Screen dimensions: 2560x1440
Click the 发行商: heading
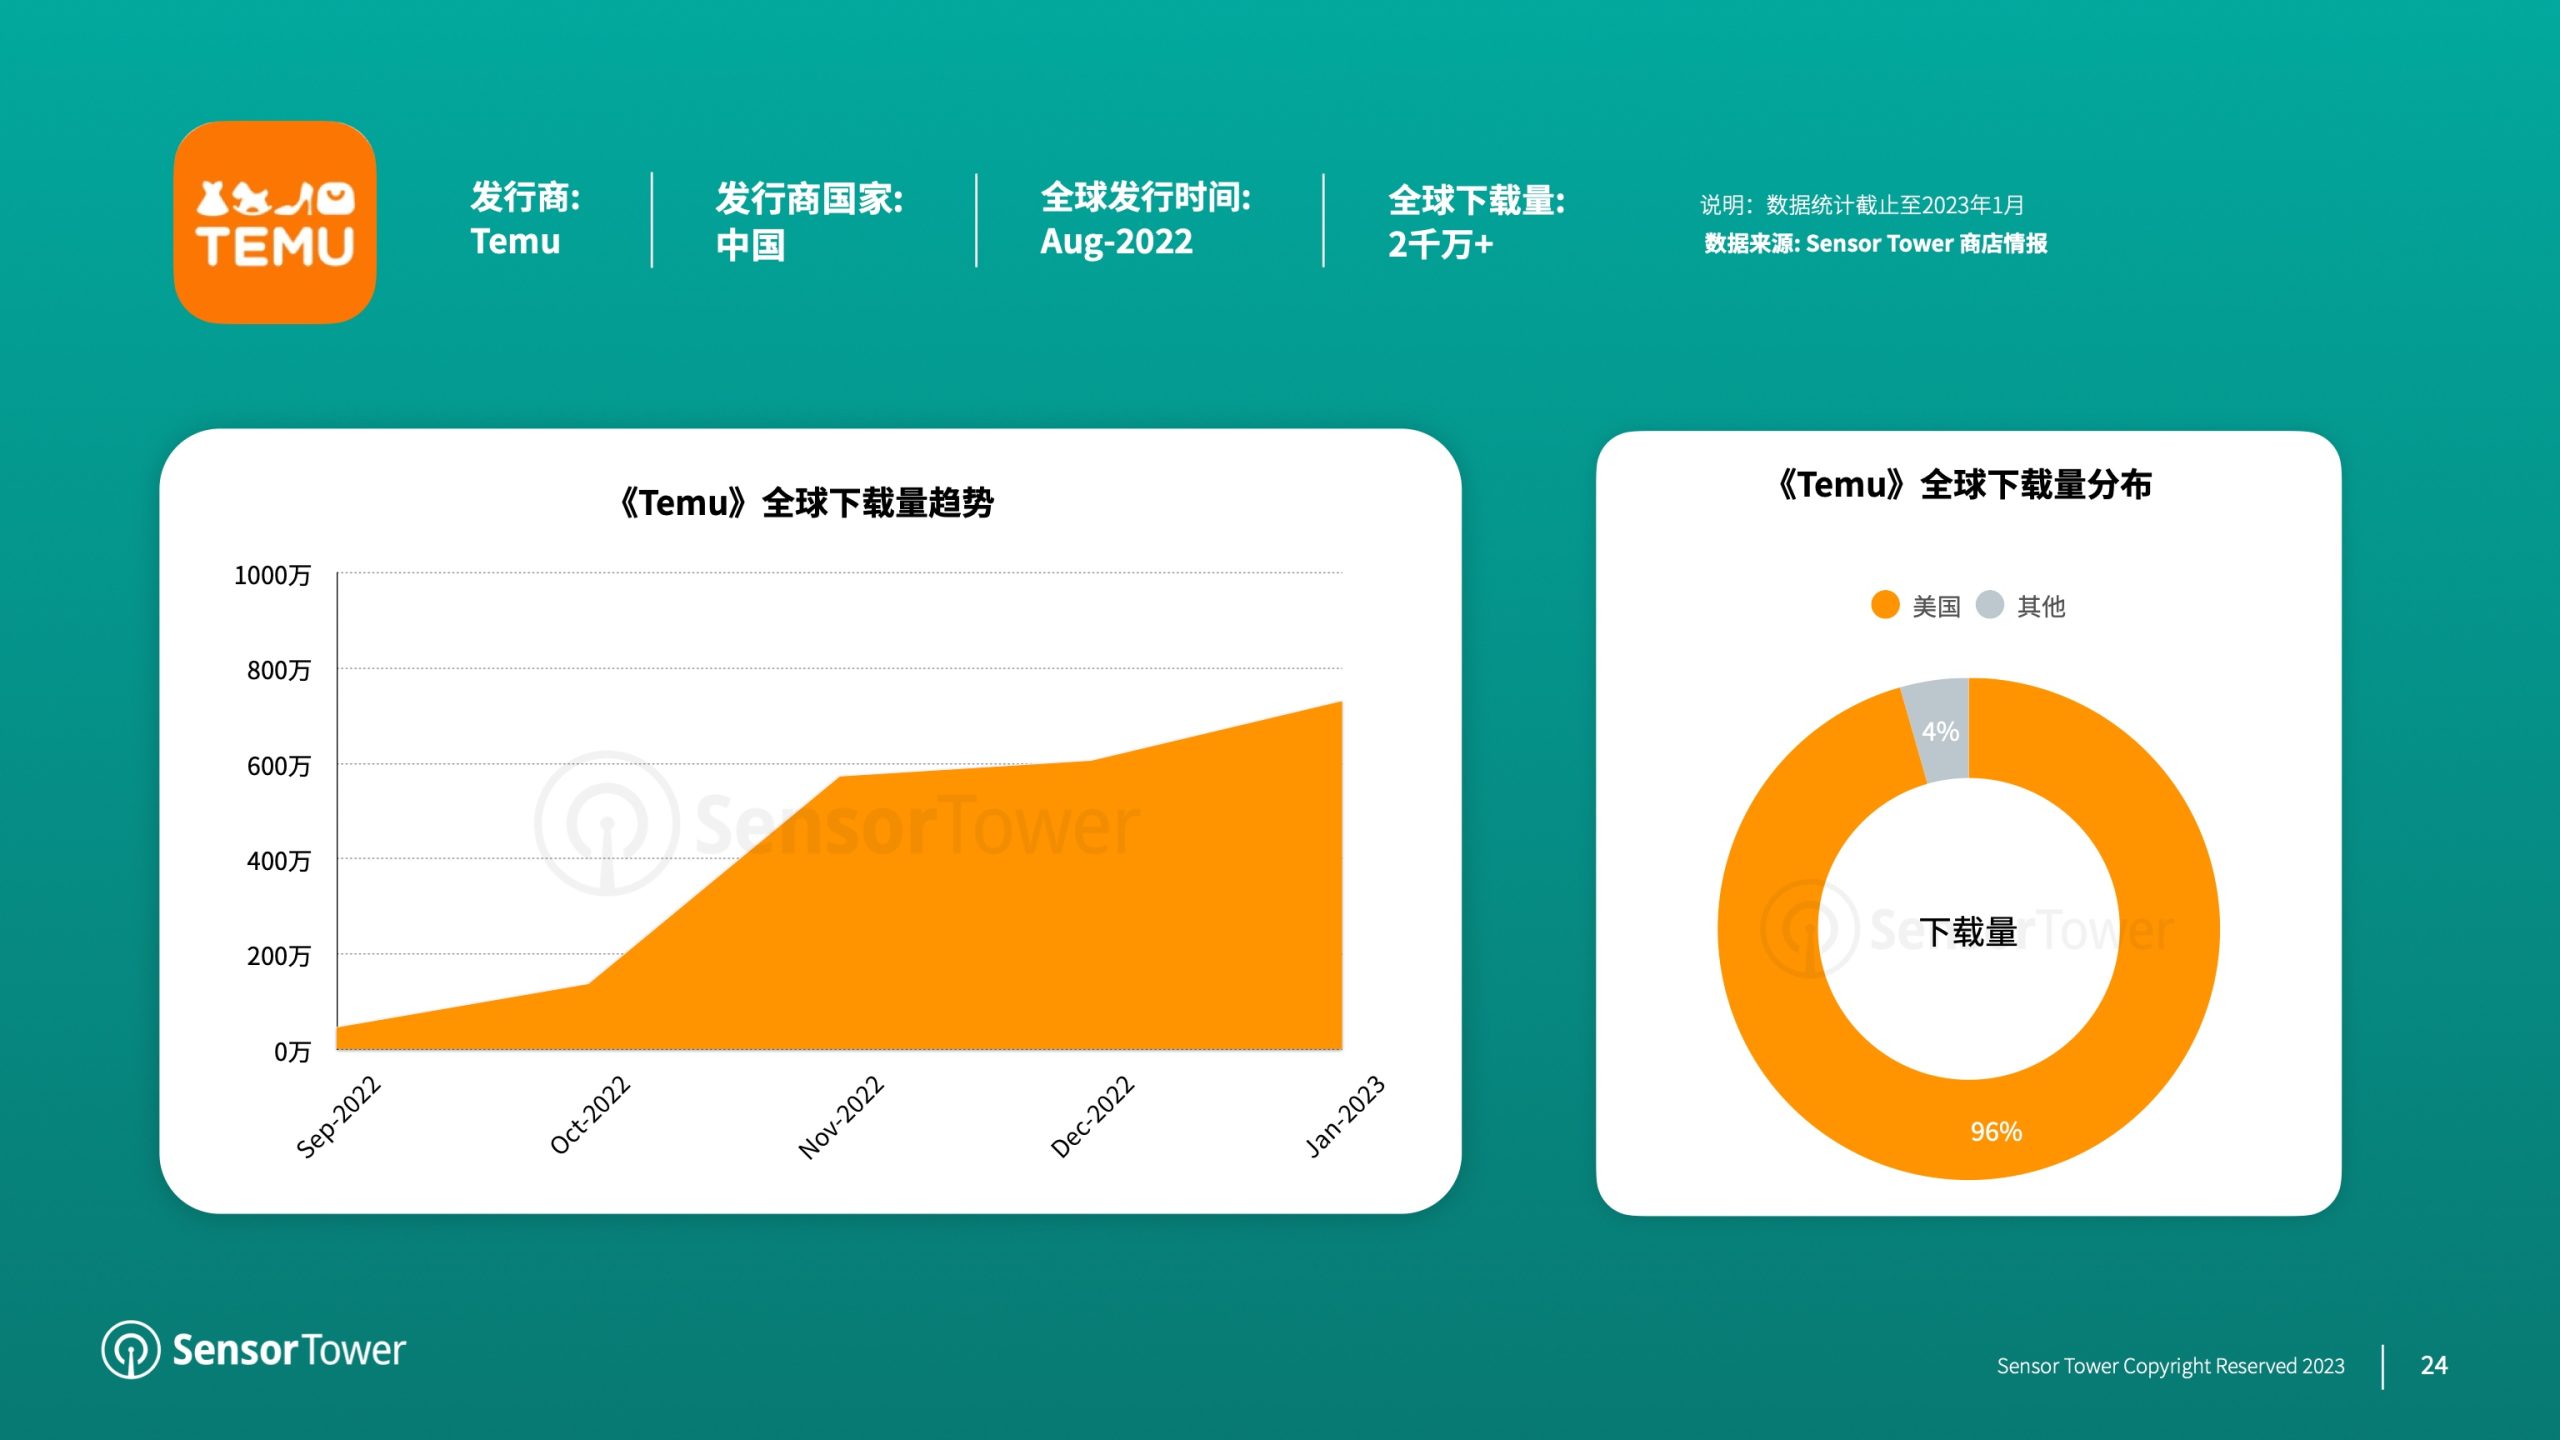pyautogui.click(x=525, y=198)
